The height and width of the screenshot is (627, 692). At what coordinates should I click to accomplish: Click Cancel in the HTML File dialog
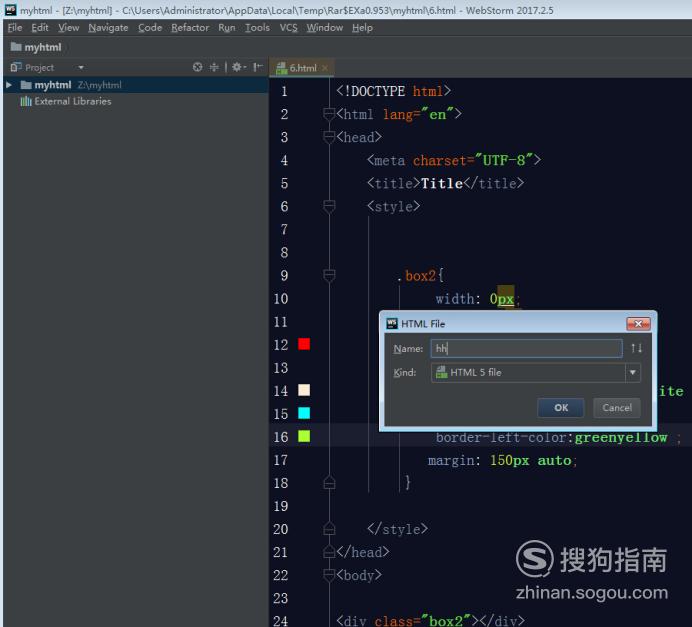(x=617, y=408)
